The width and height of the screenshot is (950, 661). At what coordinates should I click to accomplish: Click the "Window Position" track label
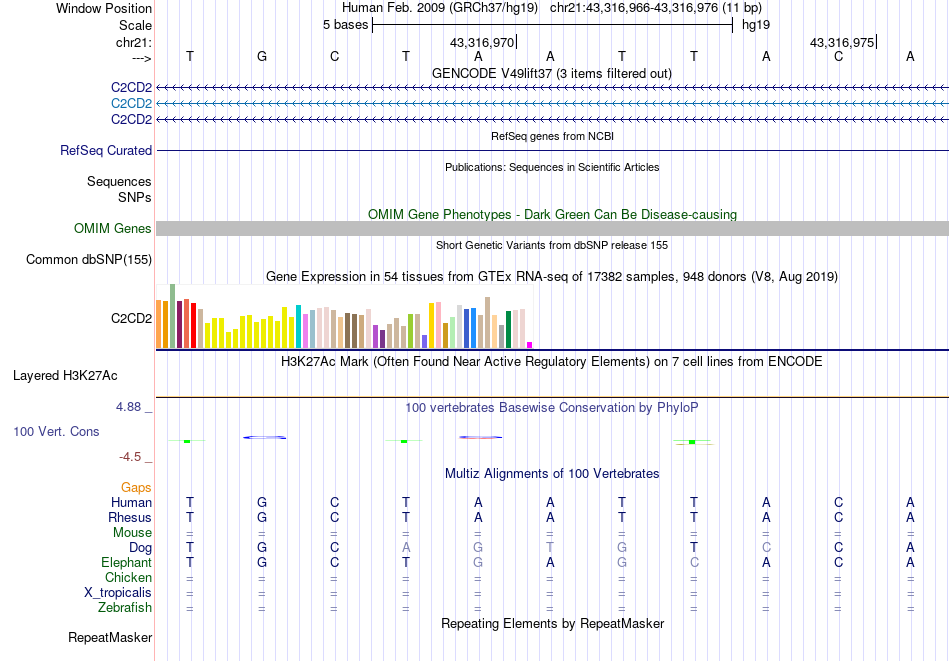pyautogui.click(x=104, y=8)
